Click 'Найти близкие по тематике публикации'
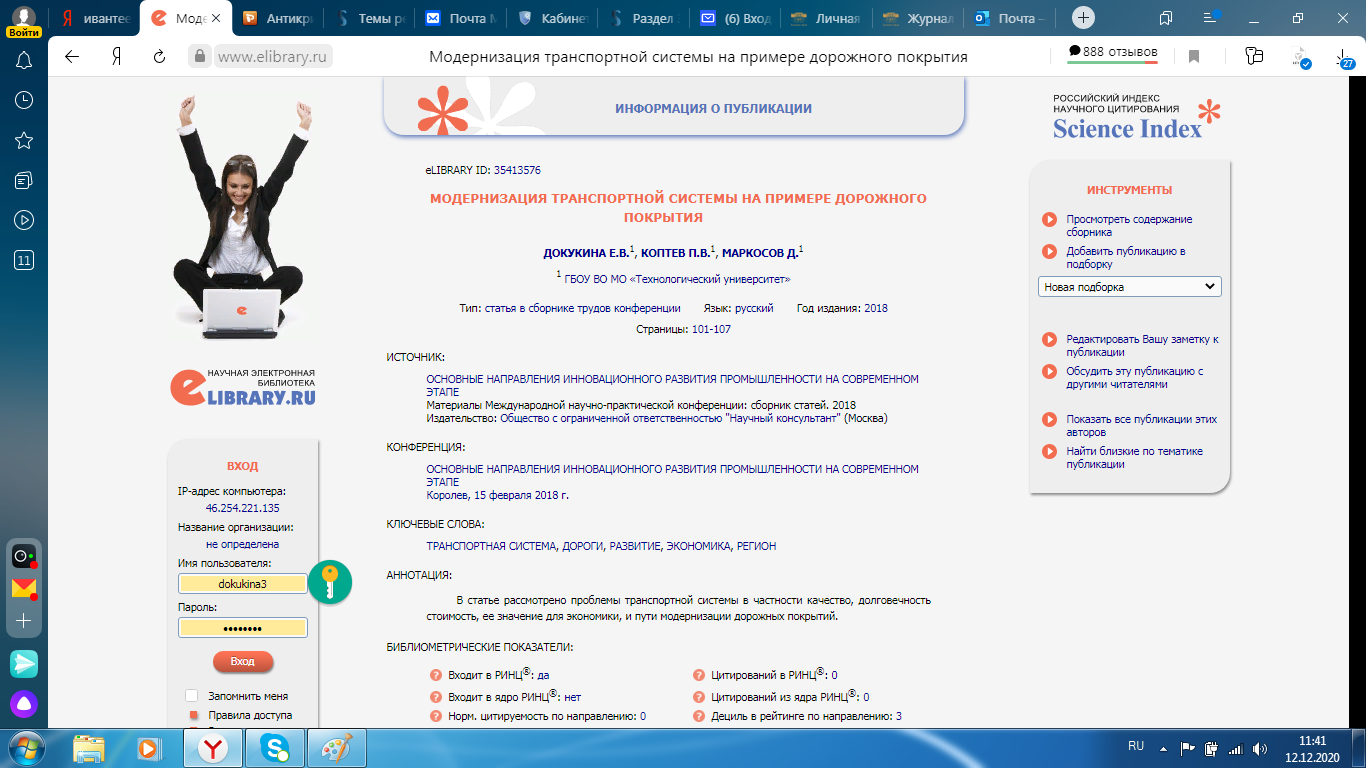 click(1134, 457)
